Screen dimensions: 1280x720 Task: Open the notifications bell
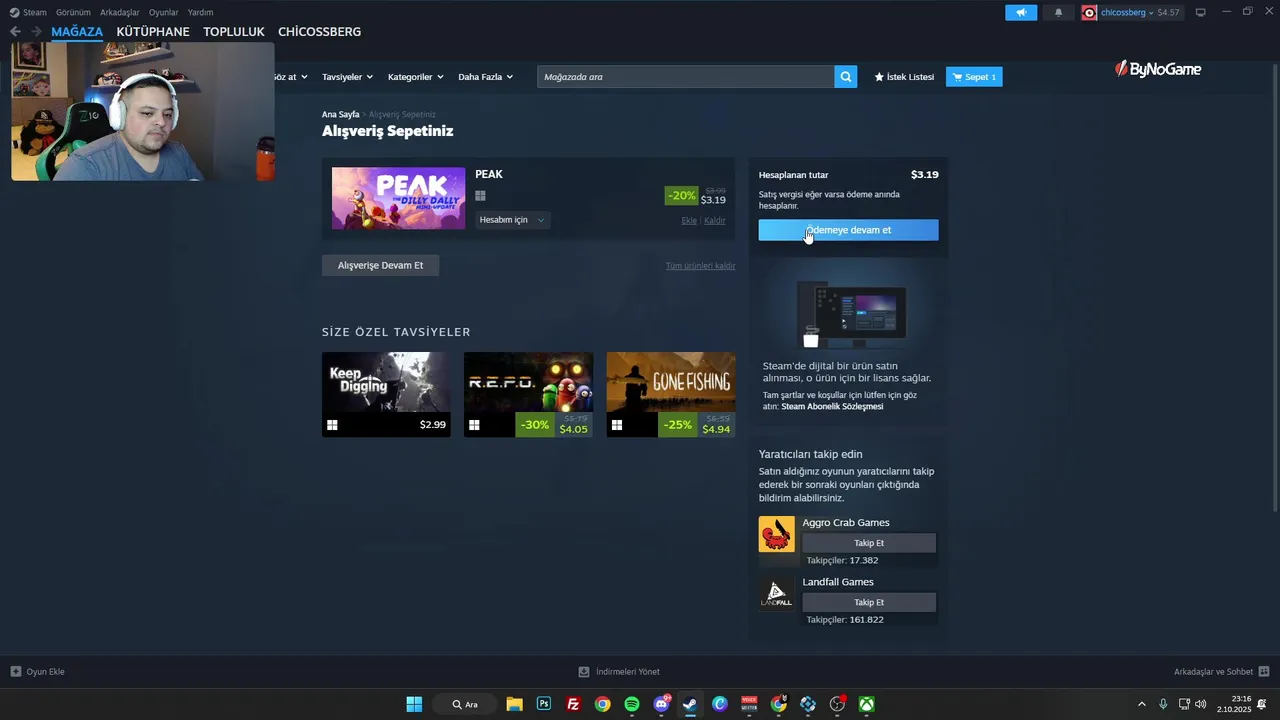point(1058,12)
